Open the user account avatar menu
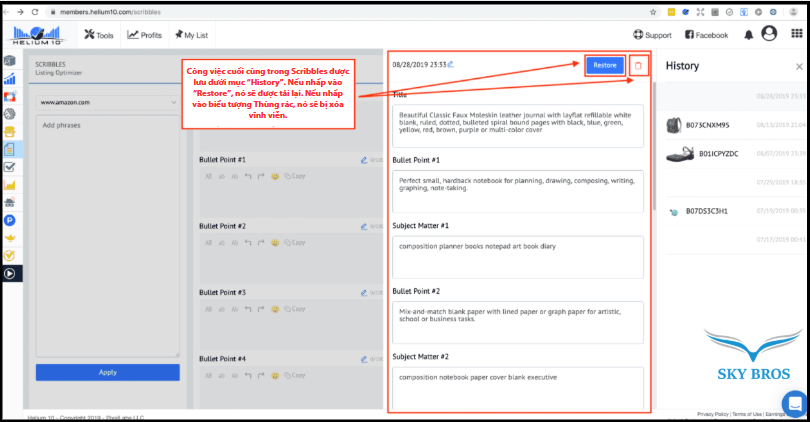The image size is (810, 422). click(769, 34)
